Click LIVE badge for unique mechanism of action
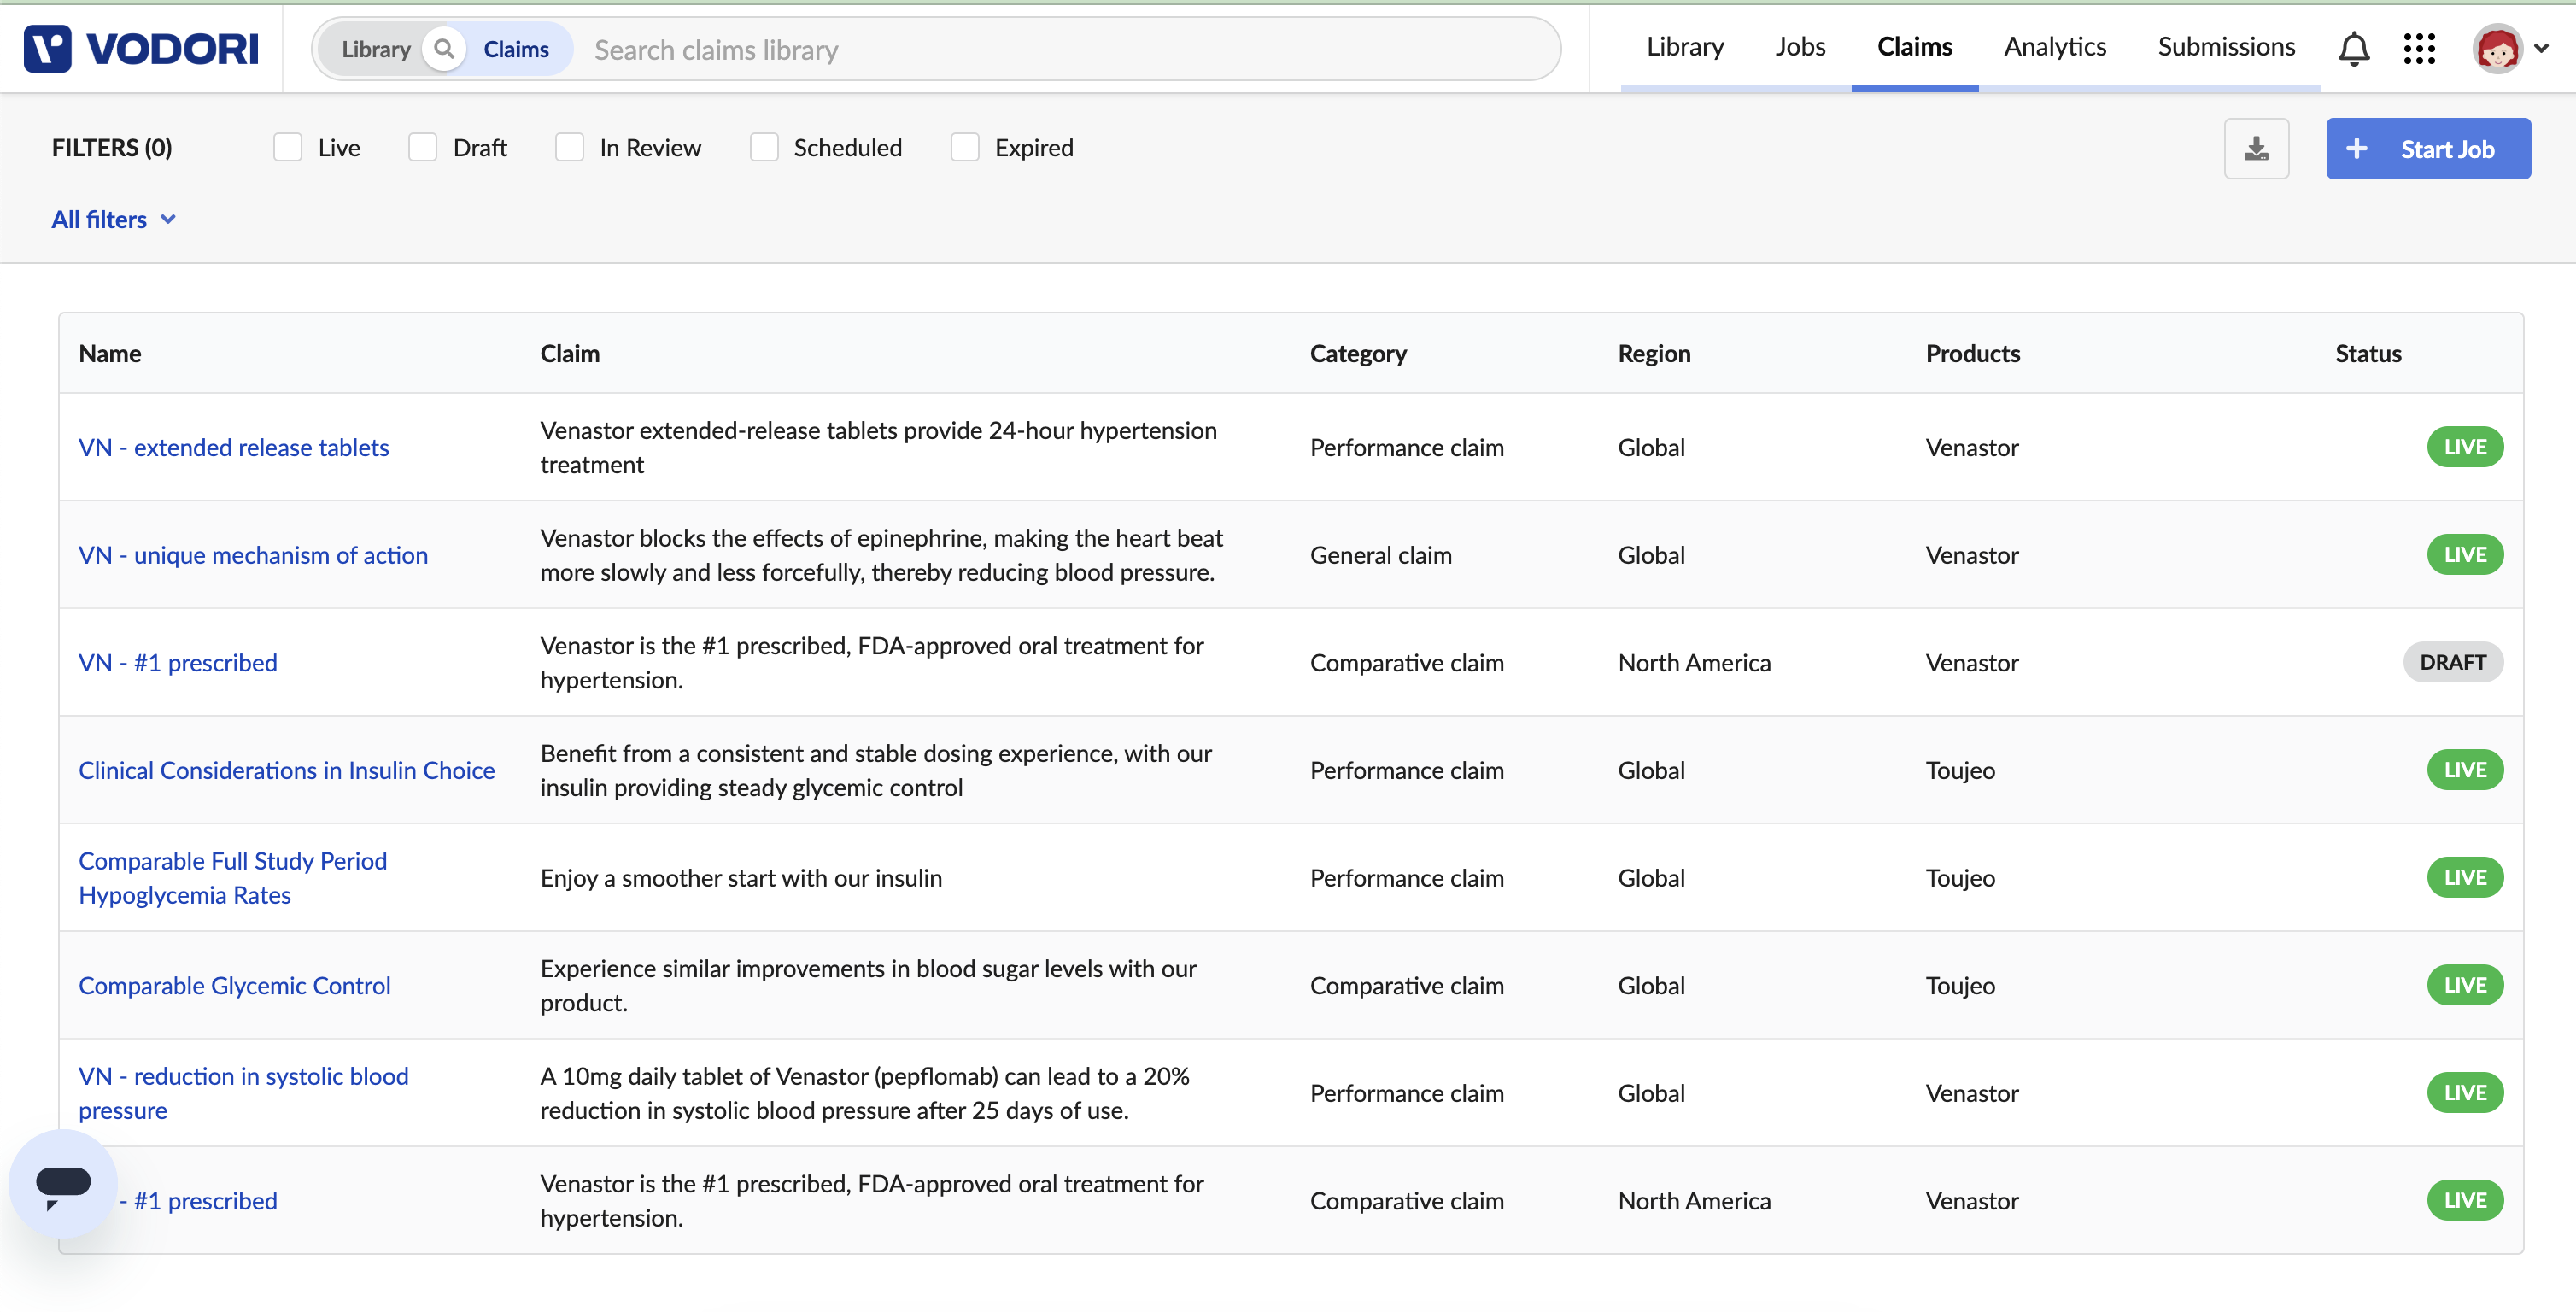 (x=2465, y=555)
